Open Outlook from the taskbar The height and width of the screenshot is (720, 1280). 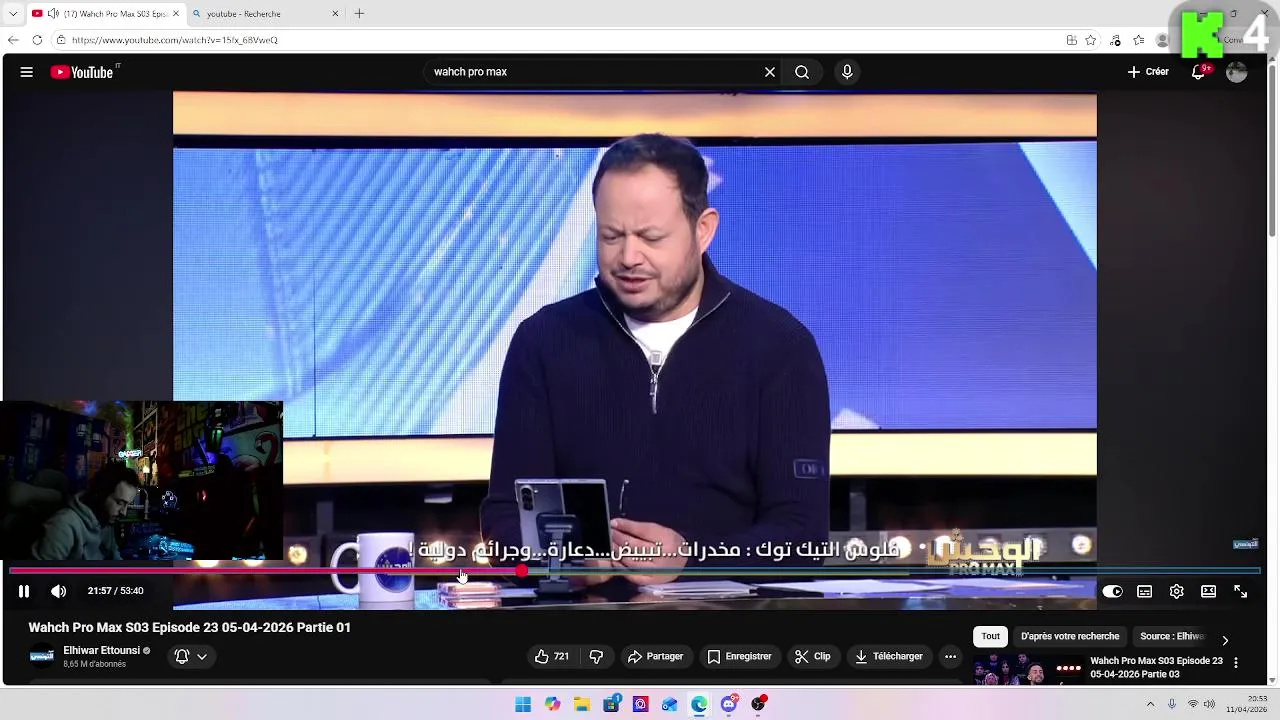point(669,704)
